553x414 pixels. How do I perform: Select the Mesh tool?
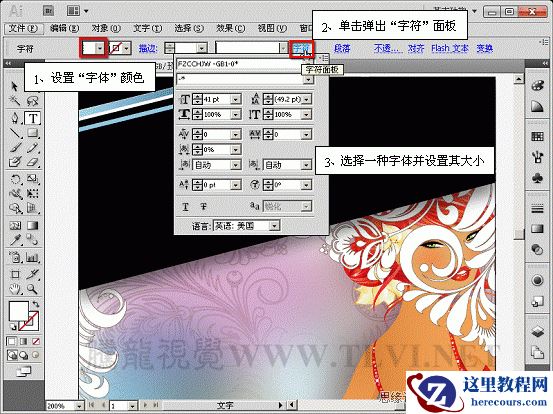[x=15, y=225]
